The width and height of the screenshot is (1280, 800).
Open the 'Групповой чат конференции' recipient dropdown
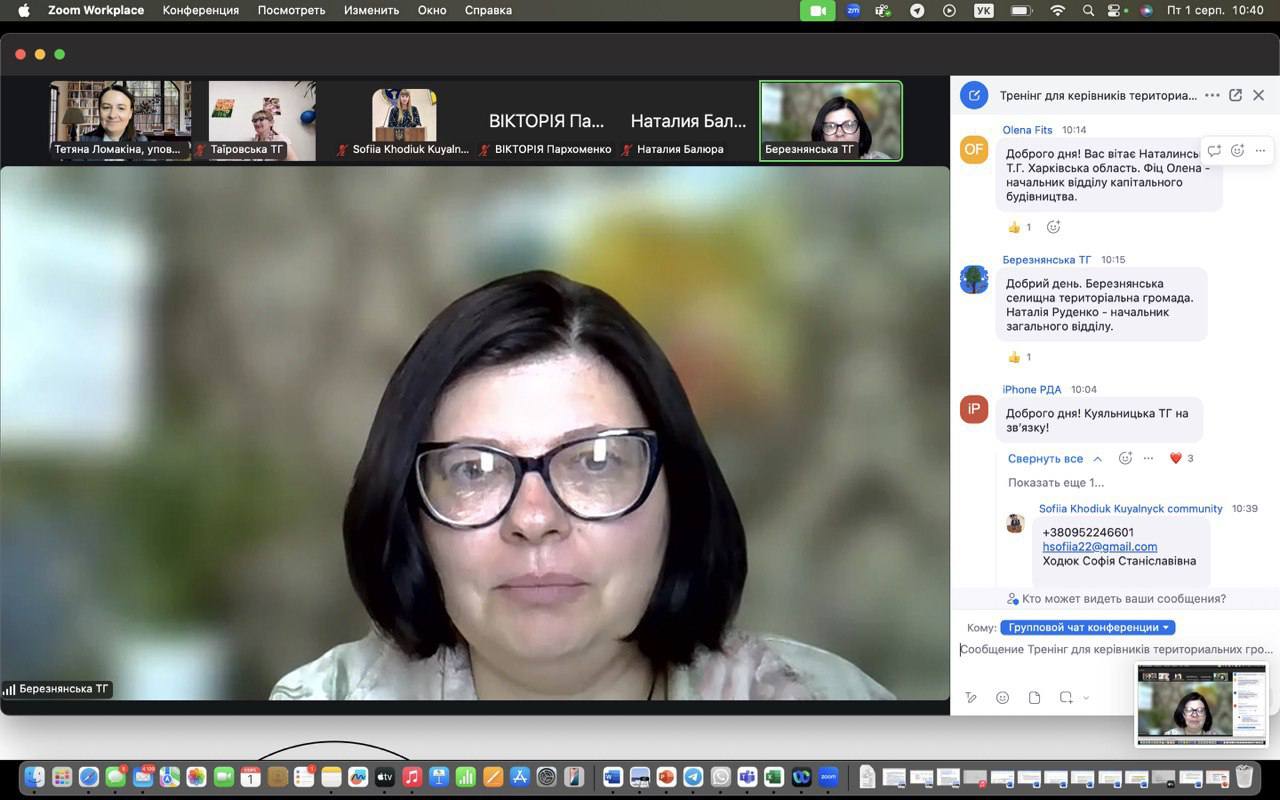pyautogui.click(x=1087, y=627)
